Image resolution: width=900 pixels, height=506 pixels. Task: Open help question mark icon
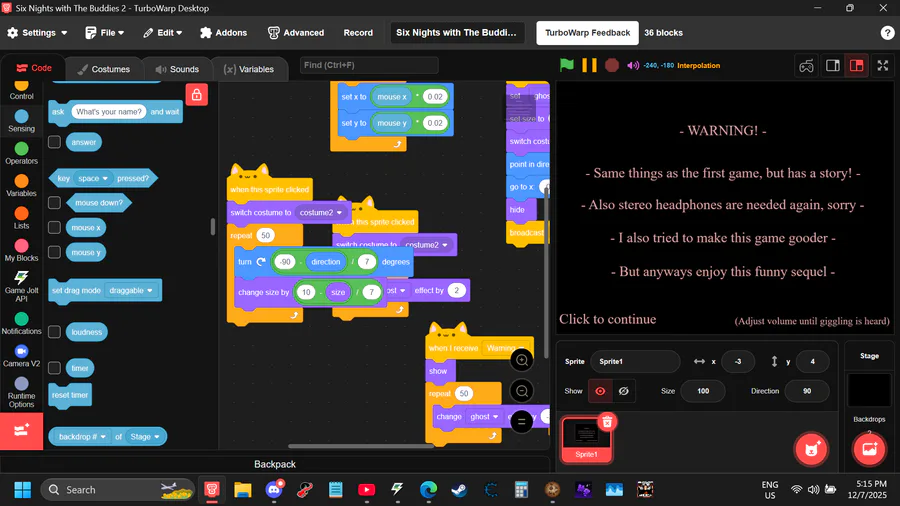pyautogui.click(x=887, y=33)
